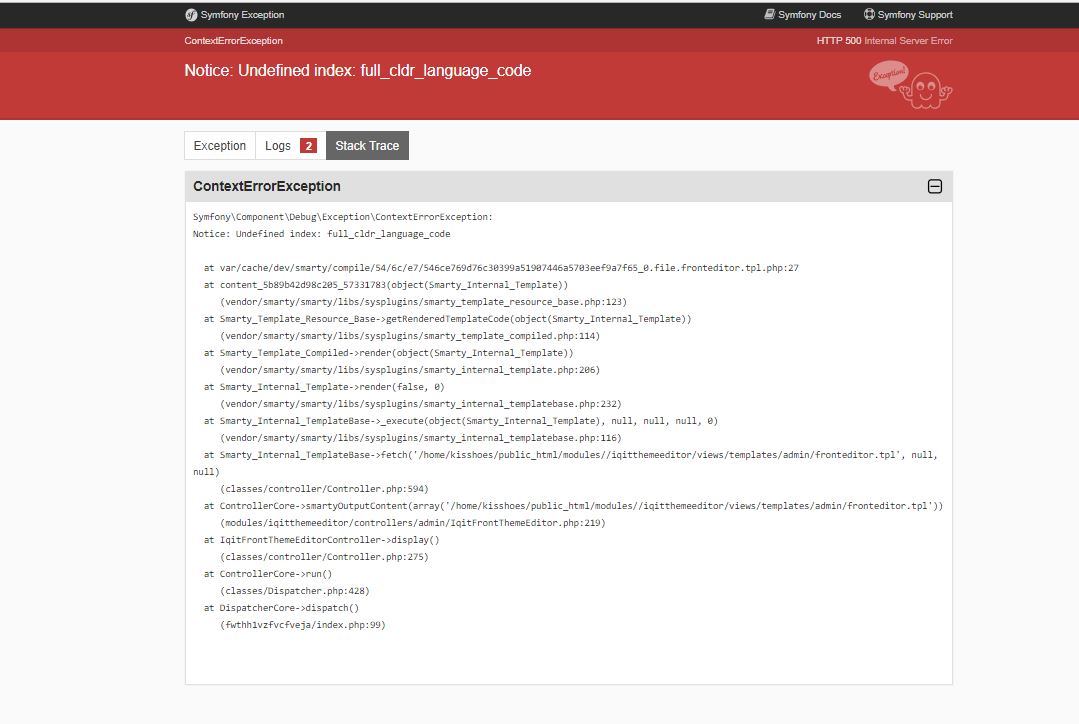The height and width of the screenshot is (724, 1079).
Task: Click HTTP 500 Internal Server Error text
Action: pyautogui.click(x=884, y=41)
